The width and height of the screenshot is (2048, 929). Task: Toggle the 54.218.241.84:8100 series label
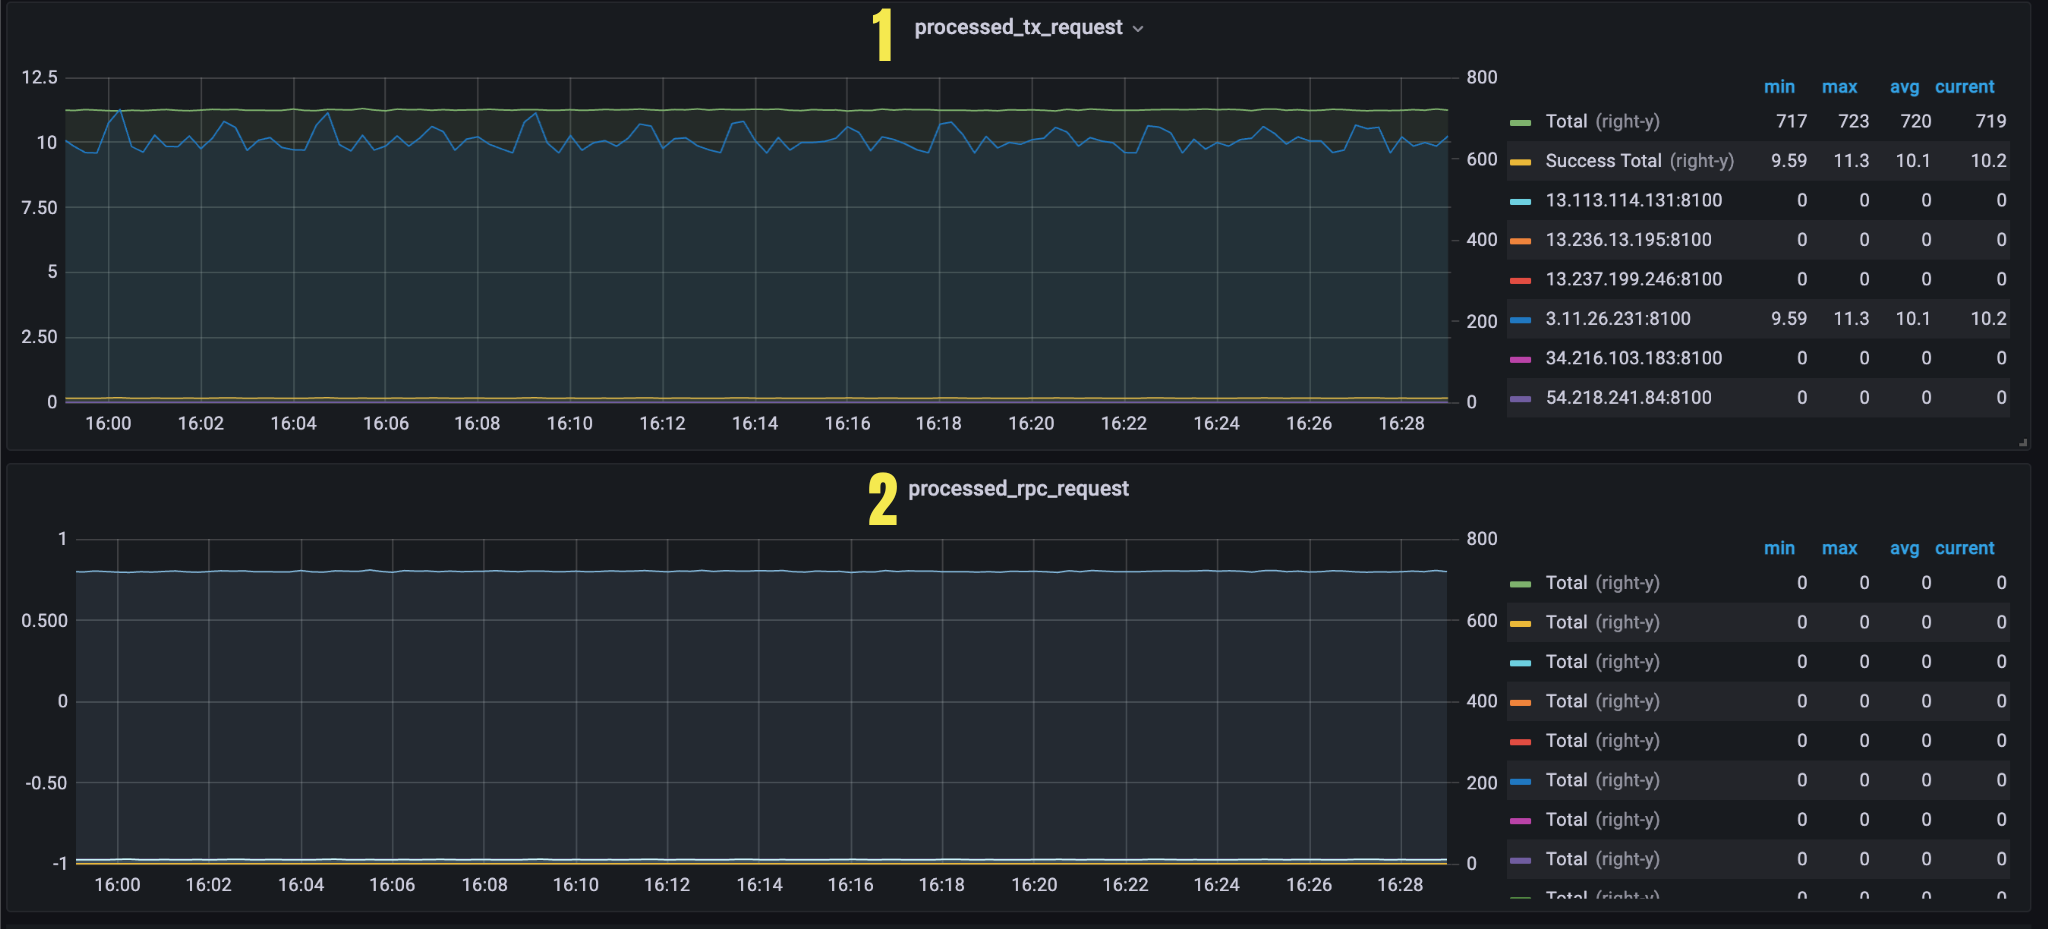1628,398
